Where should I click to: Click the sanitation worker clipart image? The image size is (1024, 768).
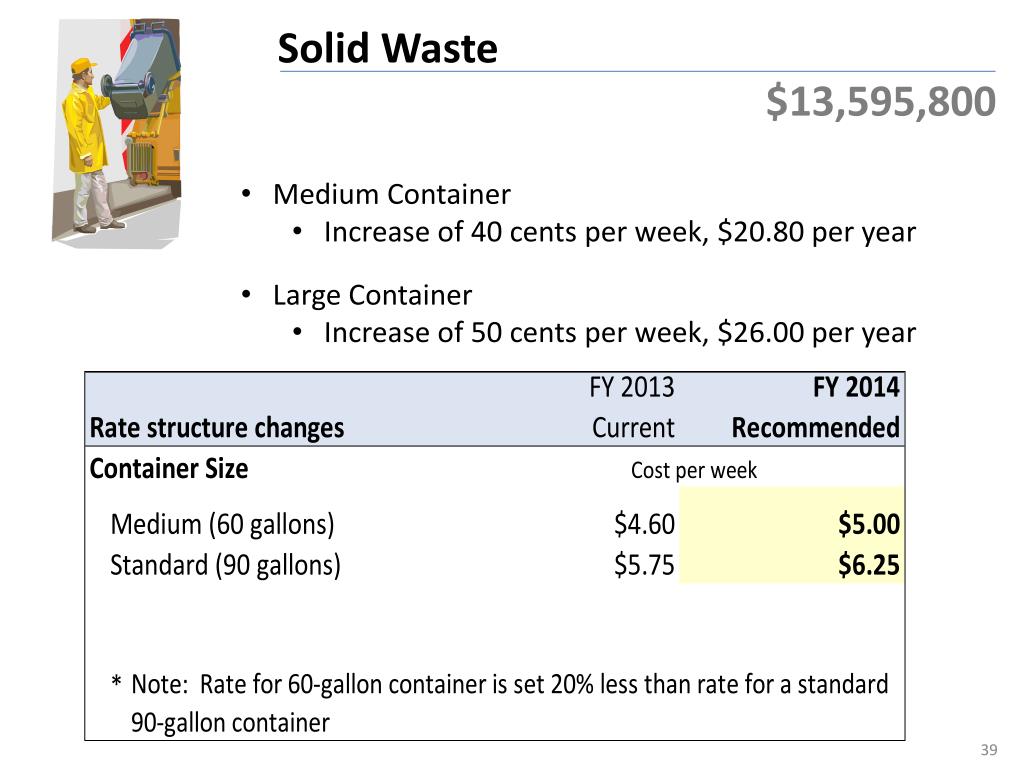pyautogui.click(x=117, y=133)
